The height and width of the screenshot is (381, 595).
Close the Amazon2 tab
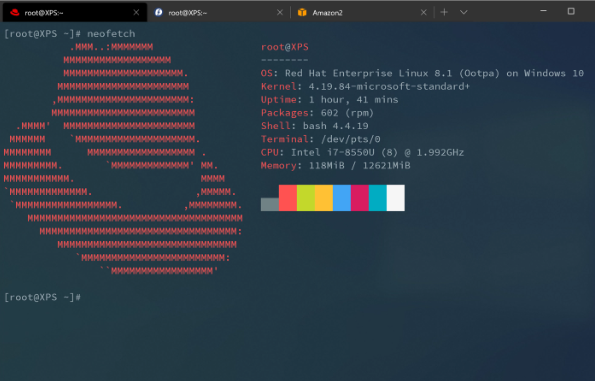(423, 13)
